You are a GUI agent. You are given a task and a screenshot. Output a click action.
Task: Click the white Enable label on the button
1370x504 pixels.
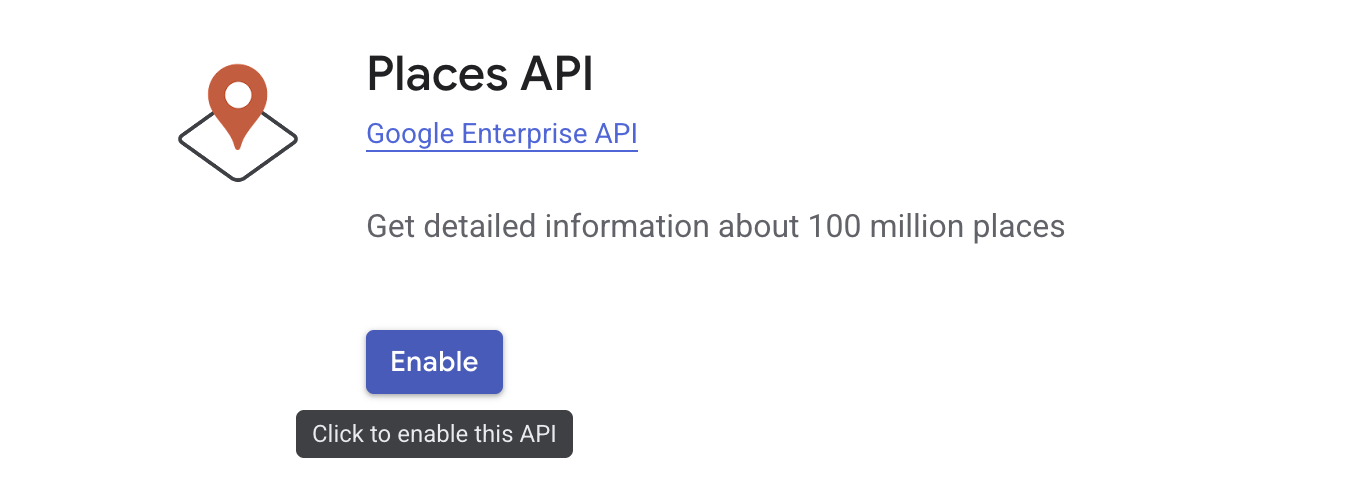(434, 362)
